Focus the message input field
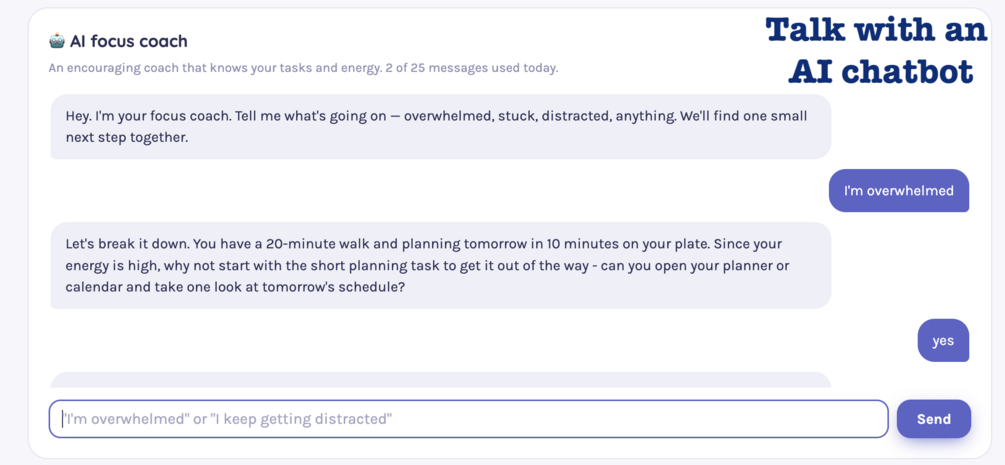The image size is (1005, 465). [469, 419]
